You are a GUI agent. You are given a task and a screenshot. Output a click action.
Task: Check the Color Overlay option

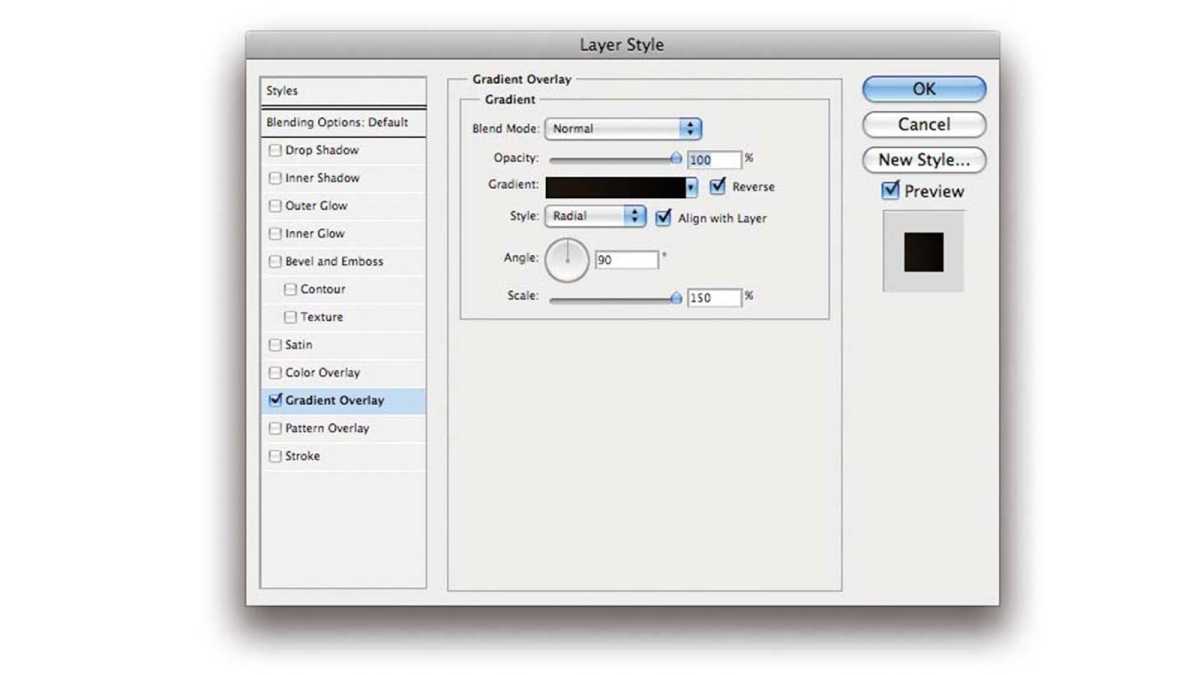[275, 372]
